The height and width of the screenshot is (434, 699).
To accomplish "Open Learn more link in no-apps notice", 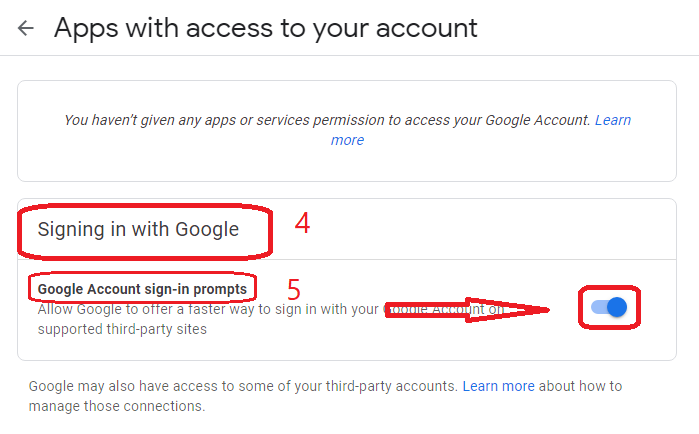I will 612,120.
